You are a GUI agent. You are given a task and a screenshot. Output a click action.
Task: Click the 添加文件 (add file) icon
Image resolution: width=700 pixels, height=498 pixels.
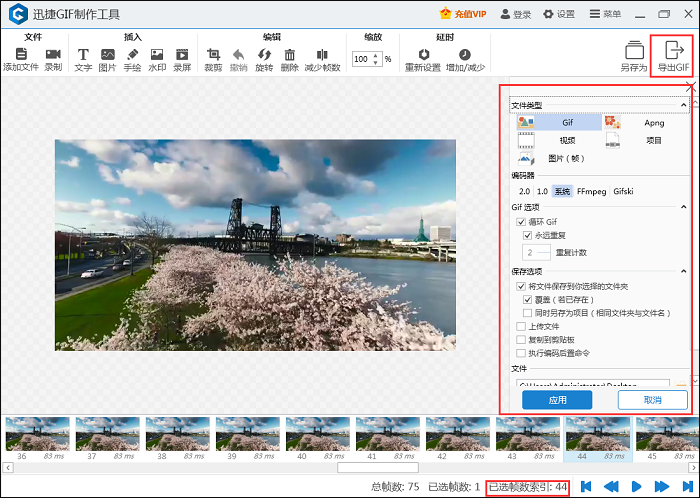click(x=20, y=54)
